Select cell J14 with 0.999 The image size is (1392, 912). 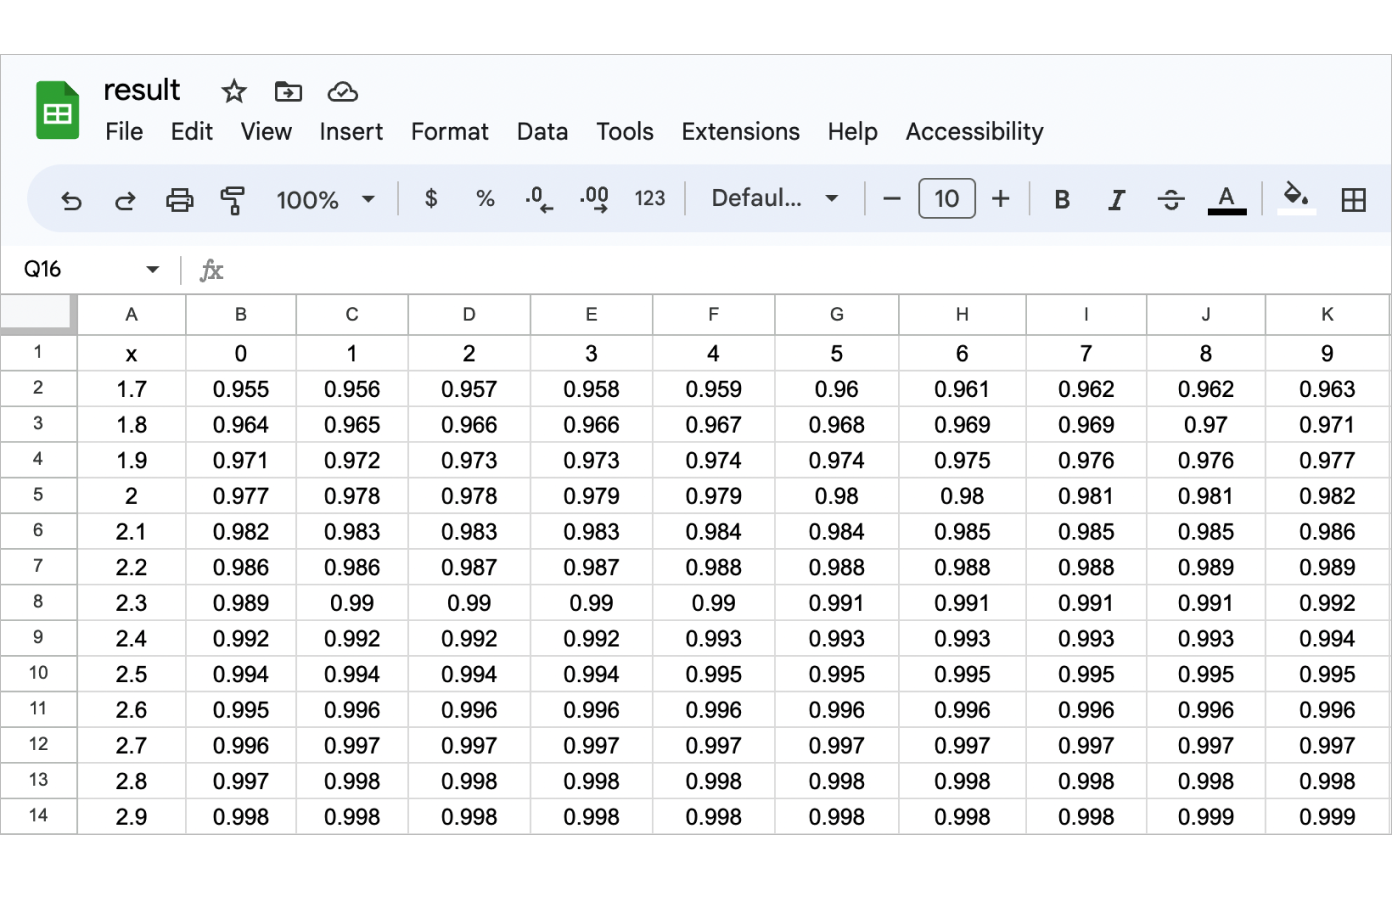pos(1206,817)
